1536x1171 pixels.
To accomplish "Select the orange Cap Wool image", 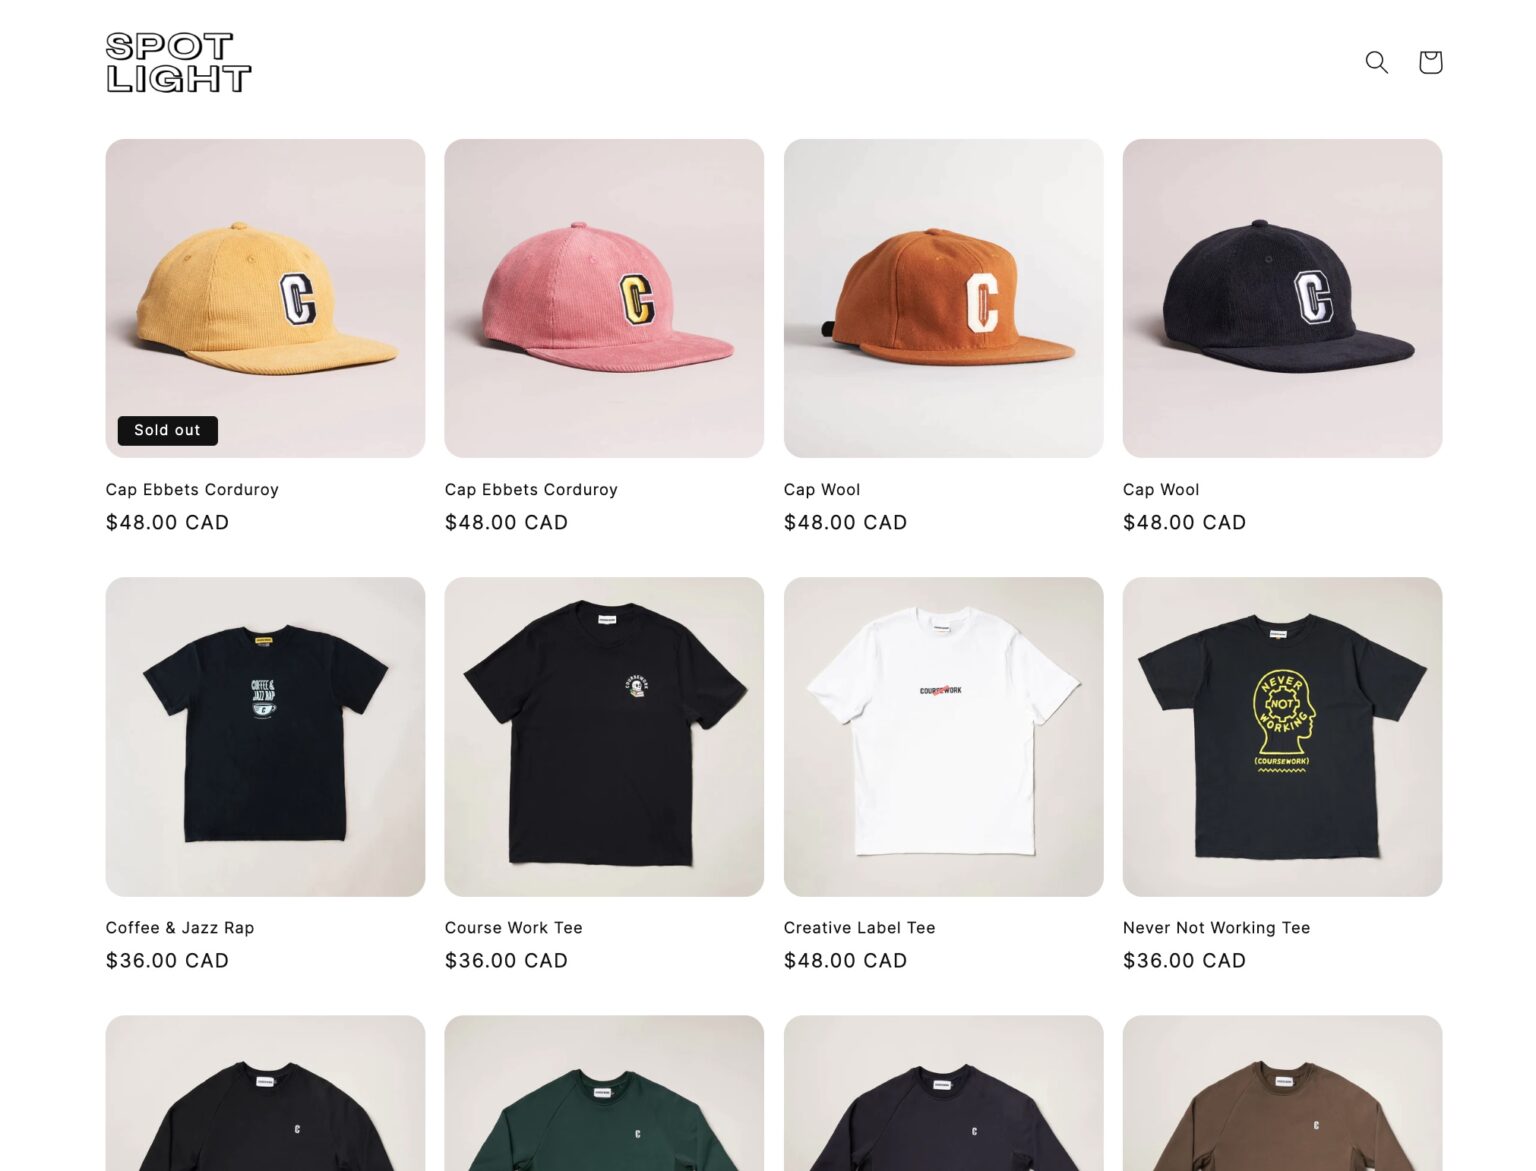I will tap(943, 298).
